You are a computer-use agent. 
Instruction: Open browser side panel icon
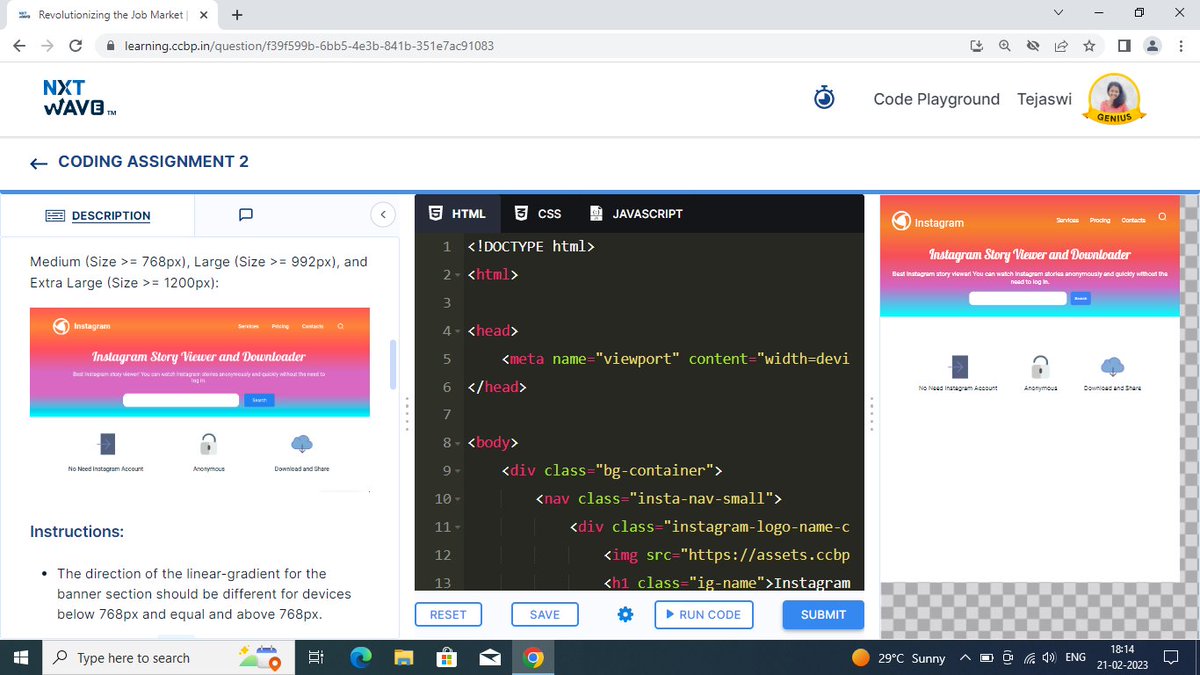(x=1124, y=46)
